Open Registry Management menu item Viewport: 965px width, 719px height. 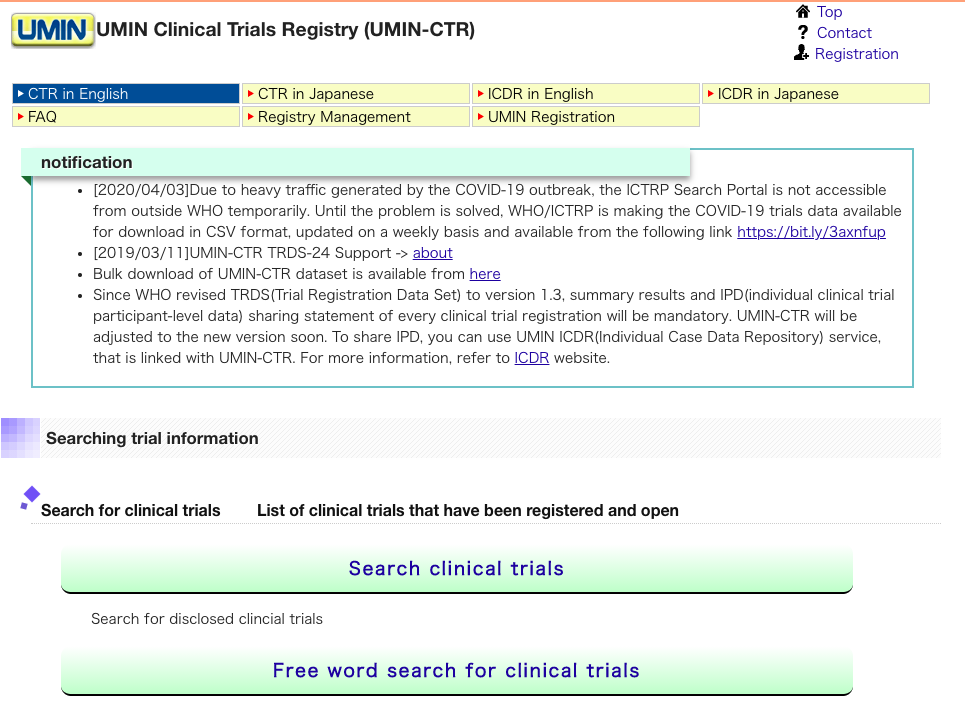(356, 116)
